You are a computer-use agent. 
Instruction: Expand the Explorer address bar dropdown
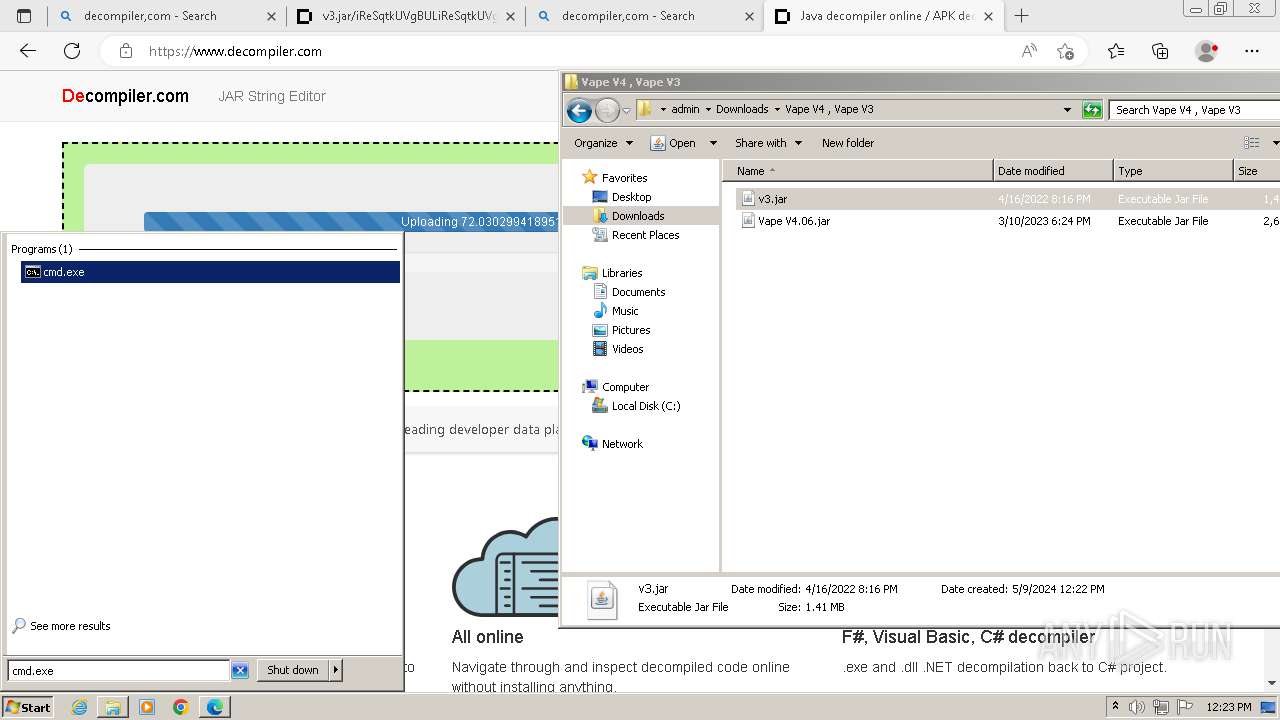click(1067, 110)
